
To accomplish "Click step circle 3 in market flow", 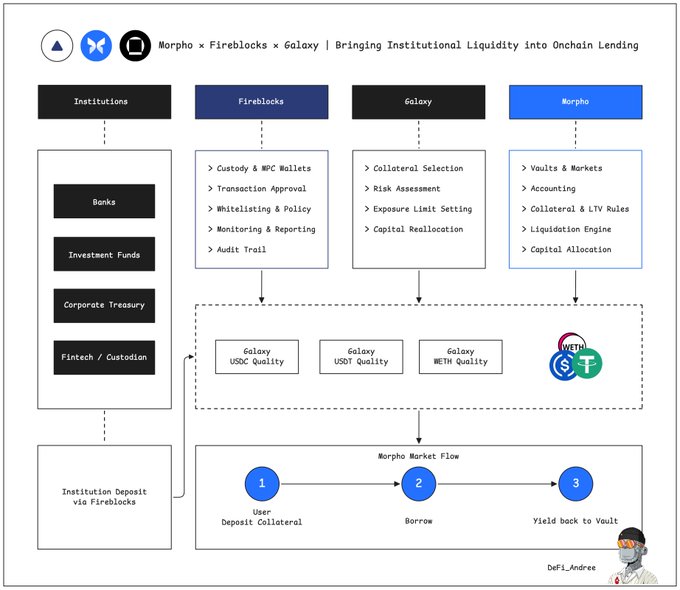I will coord(575,484).
